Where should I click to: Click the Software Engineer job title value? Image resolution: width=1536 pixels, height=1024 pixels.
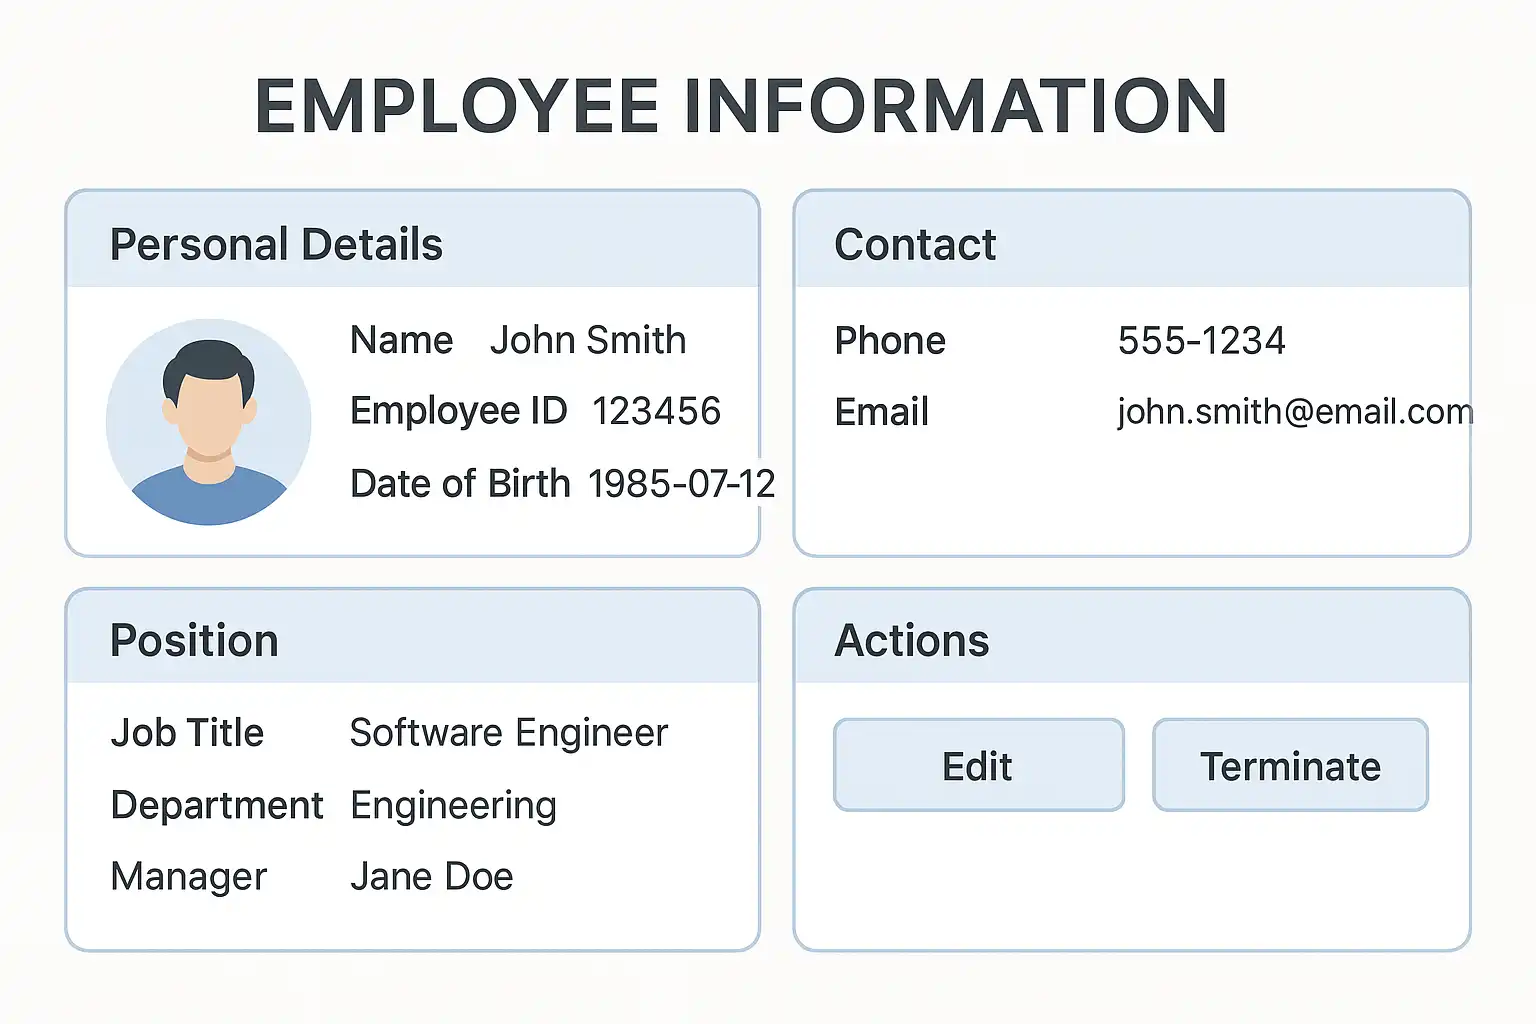(x=508, y=733)
